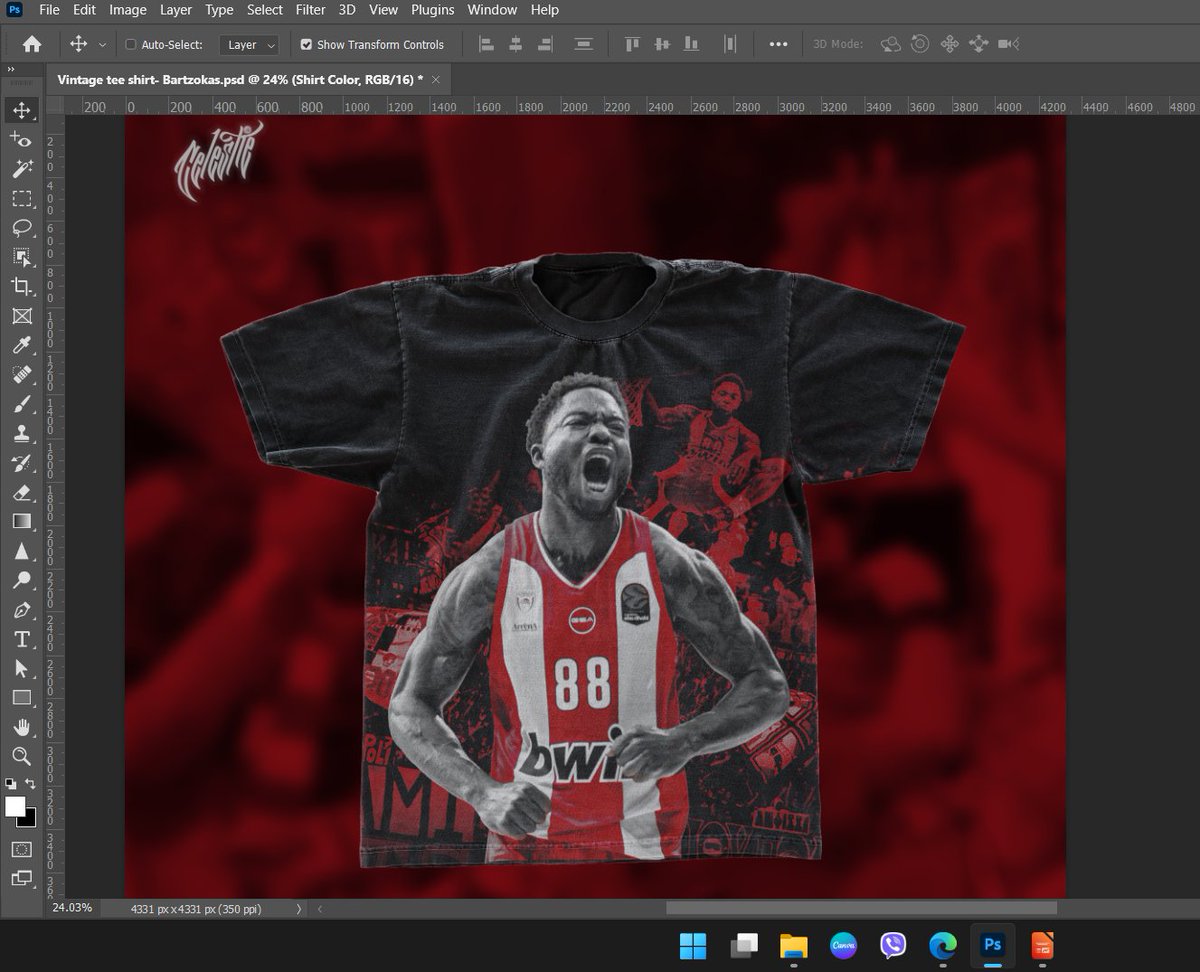Open the File menu

tap(49, 10)
